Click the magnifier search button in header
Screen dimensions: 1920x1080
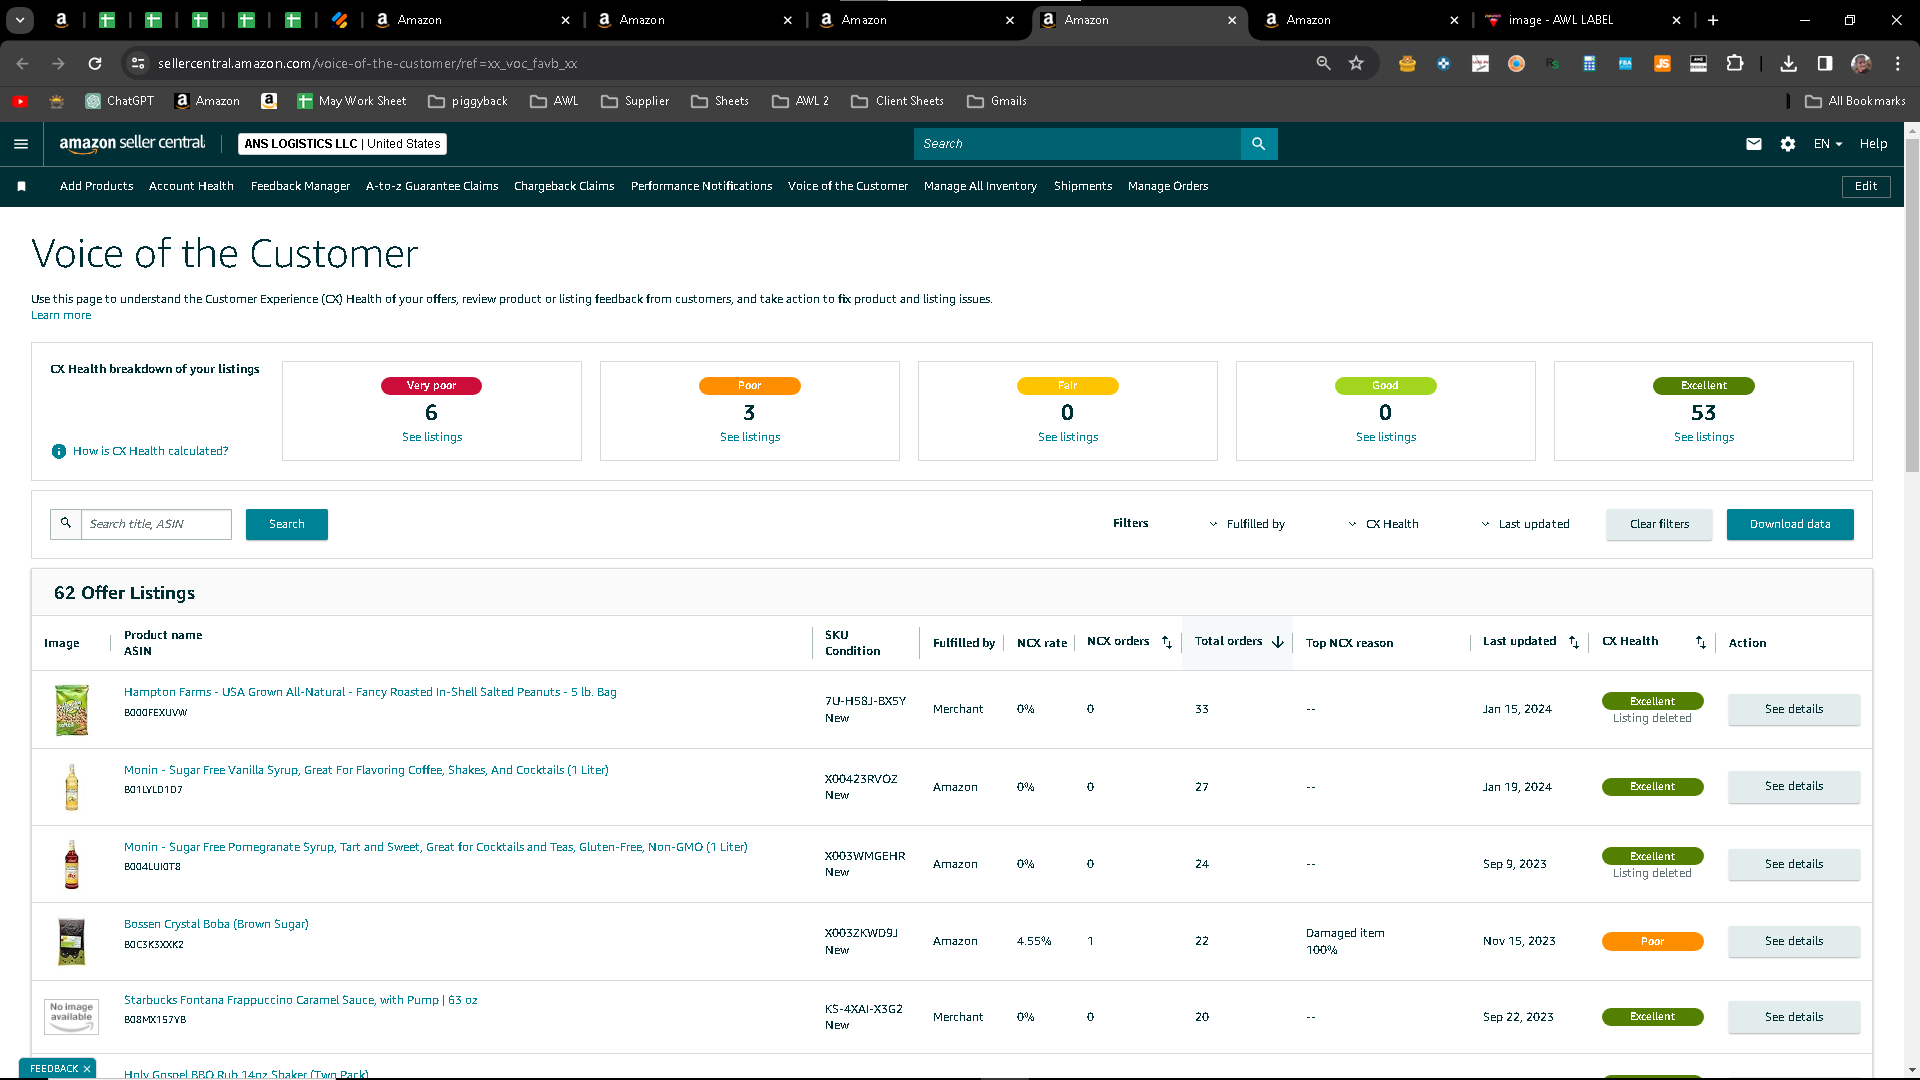click(1259, 144)
